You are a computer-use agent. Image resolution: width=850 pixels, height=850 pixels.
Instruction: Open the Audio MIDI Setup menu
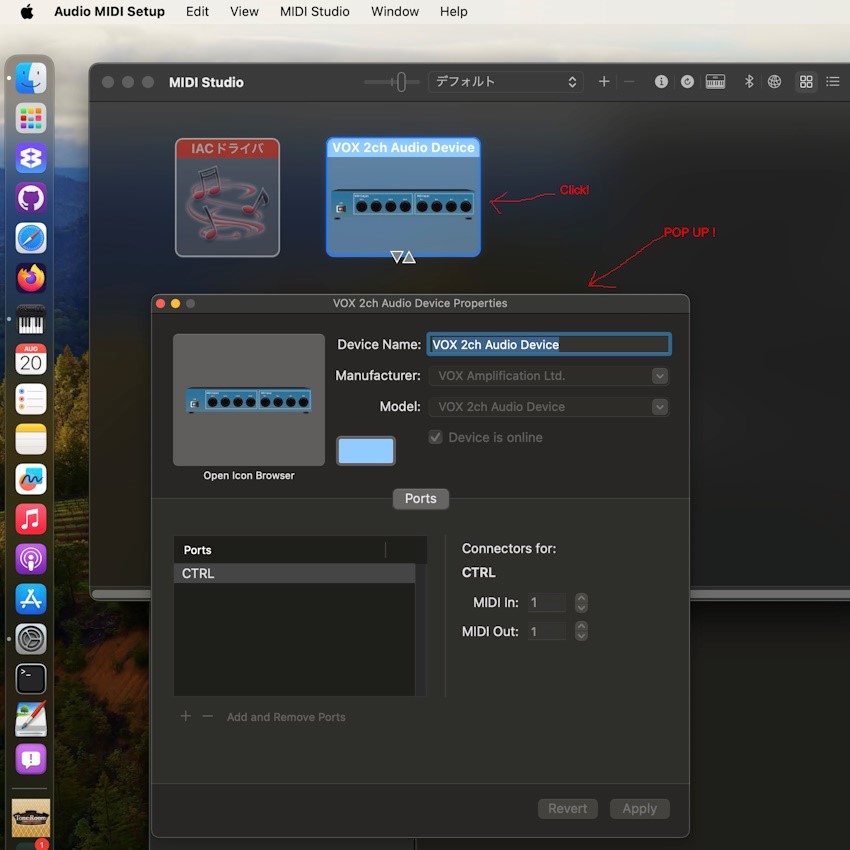[x=110, y=11]
